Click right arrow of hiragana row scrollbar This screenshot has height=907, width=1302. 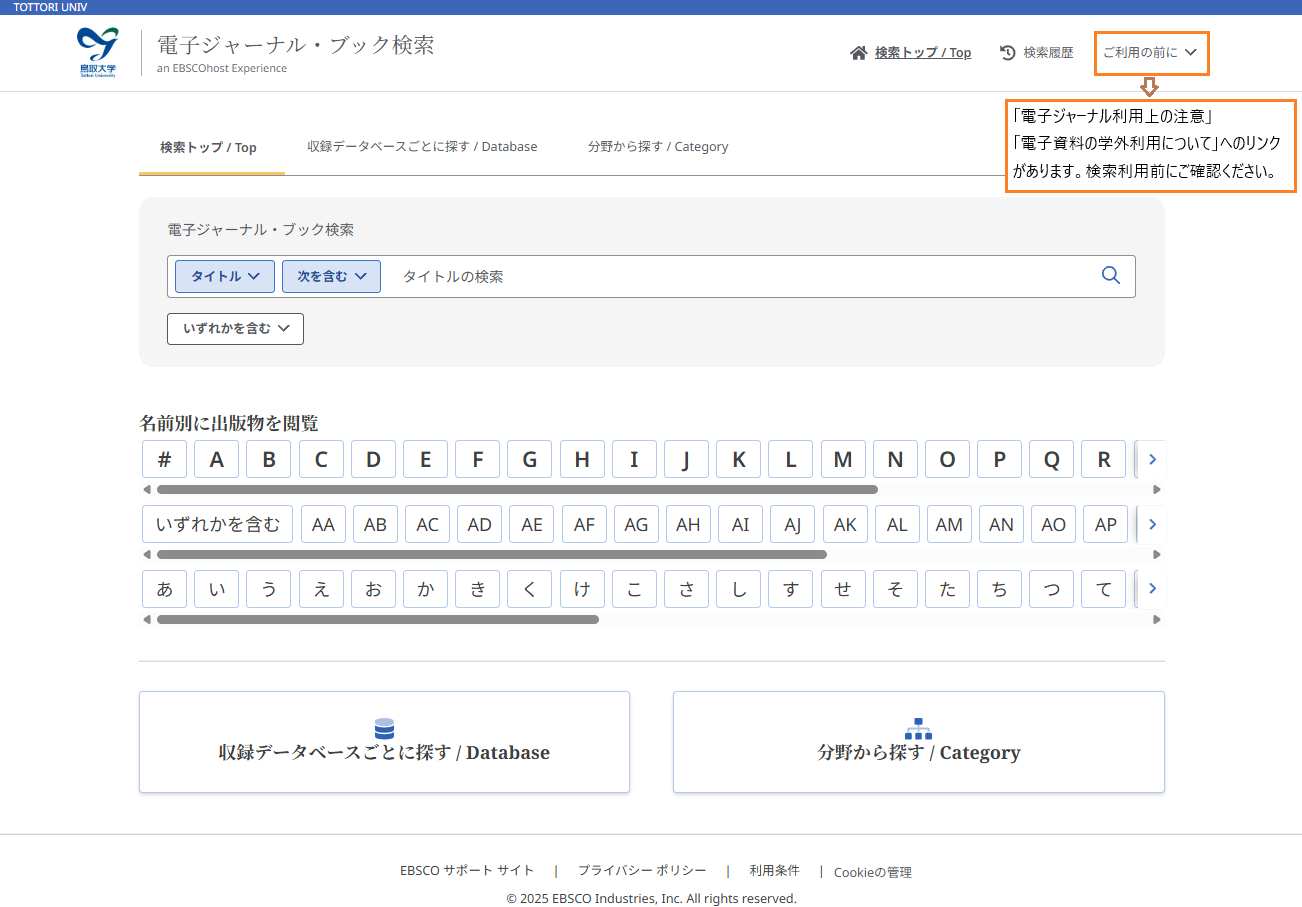pos(1157,619)
